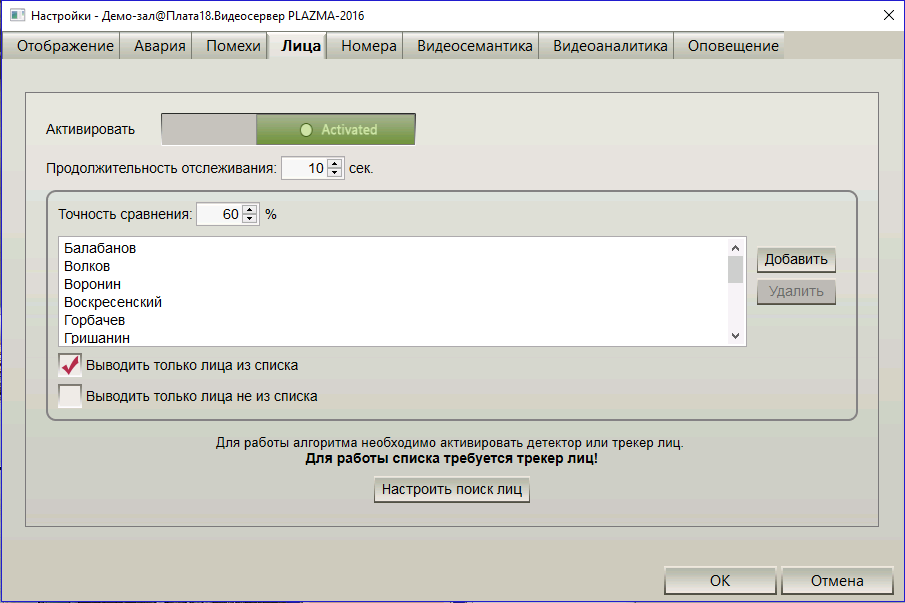Click the Добавить button
Viewport: 905px width, 603px height.
pos(796,260)
